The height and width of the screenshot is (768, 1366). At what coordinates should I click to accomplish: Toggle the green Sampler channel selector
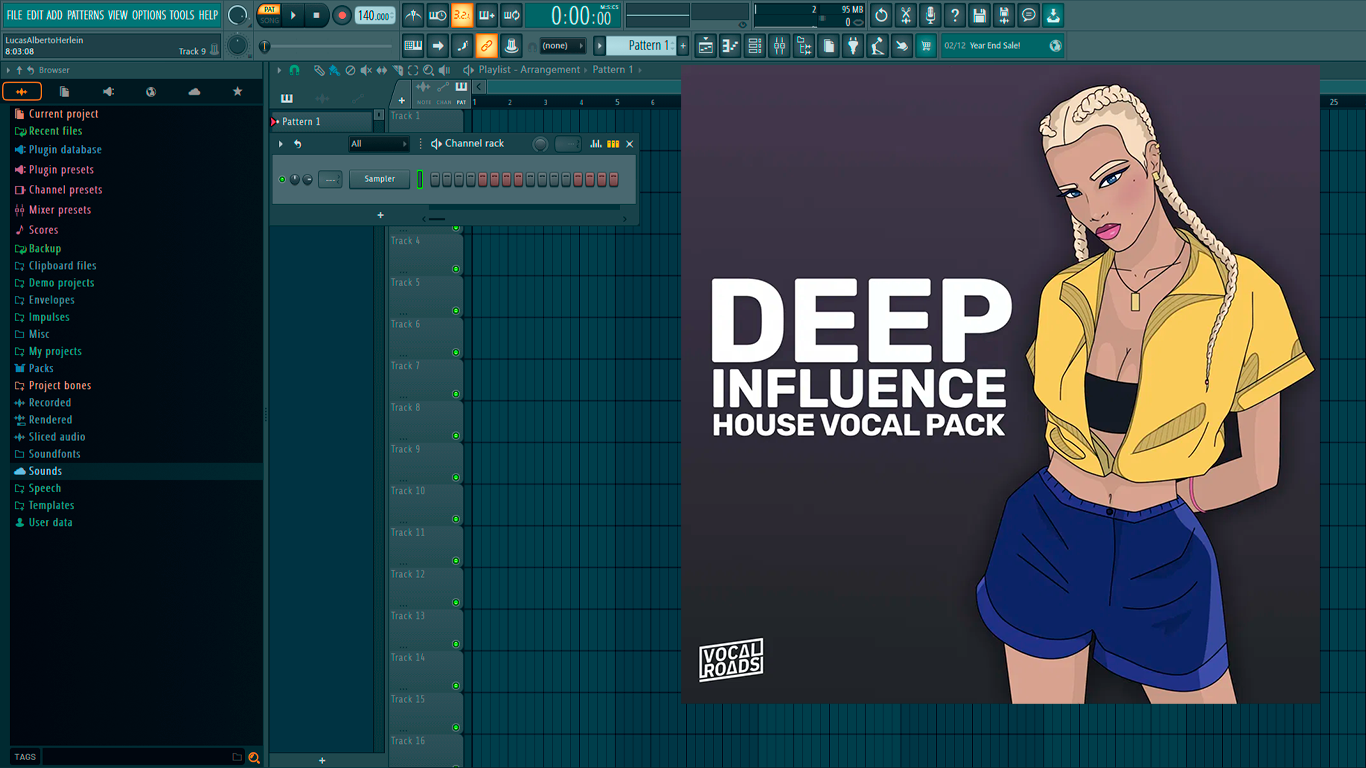point(420,179)
